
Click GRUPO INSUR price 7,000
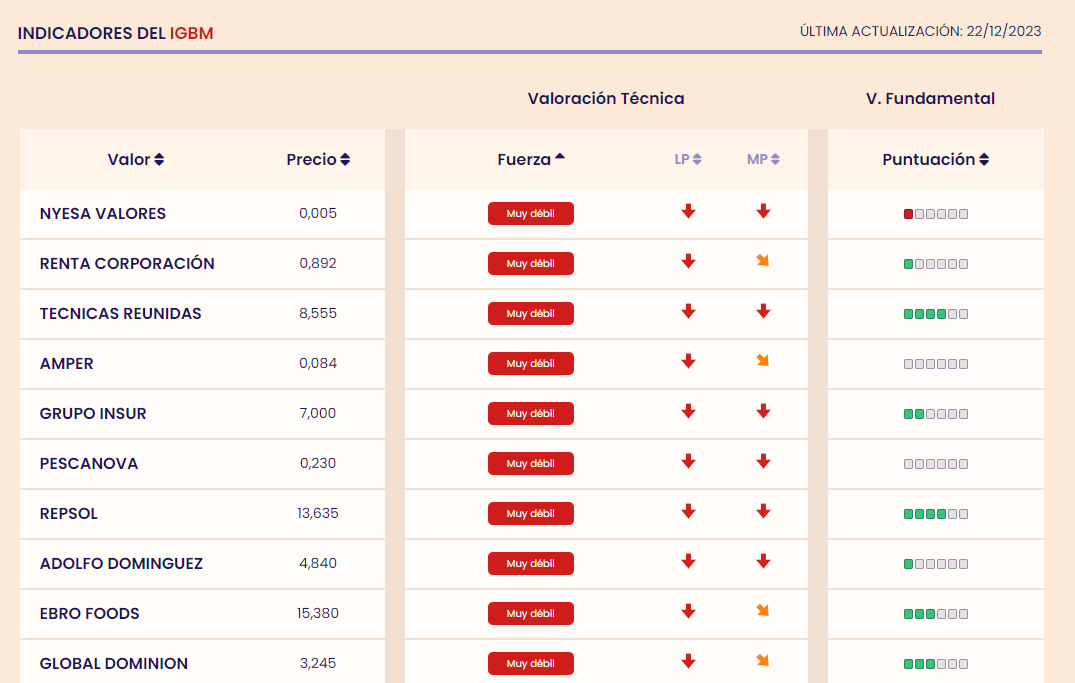click(318, 413)
